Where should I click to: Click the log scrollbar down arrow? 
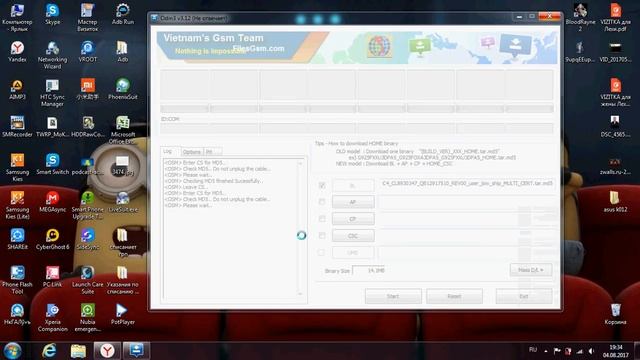[x=300, y=293]
